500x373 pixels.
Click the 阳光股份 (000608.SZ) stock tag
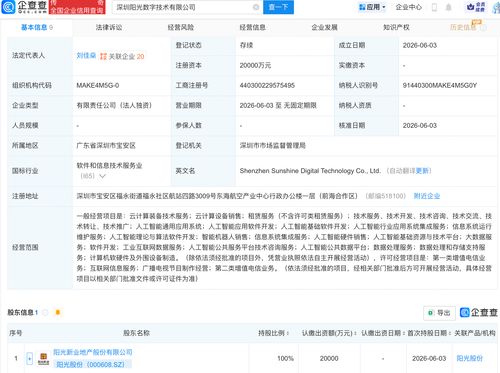click(x=92, y=364)
